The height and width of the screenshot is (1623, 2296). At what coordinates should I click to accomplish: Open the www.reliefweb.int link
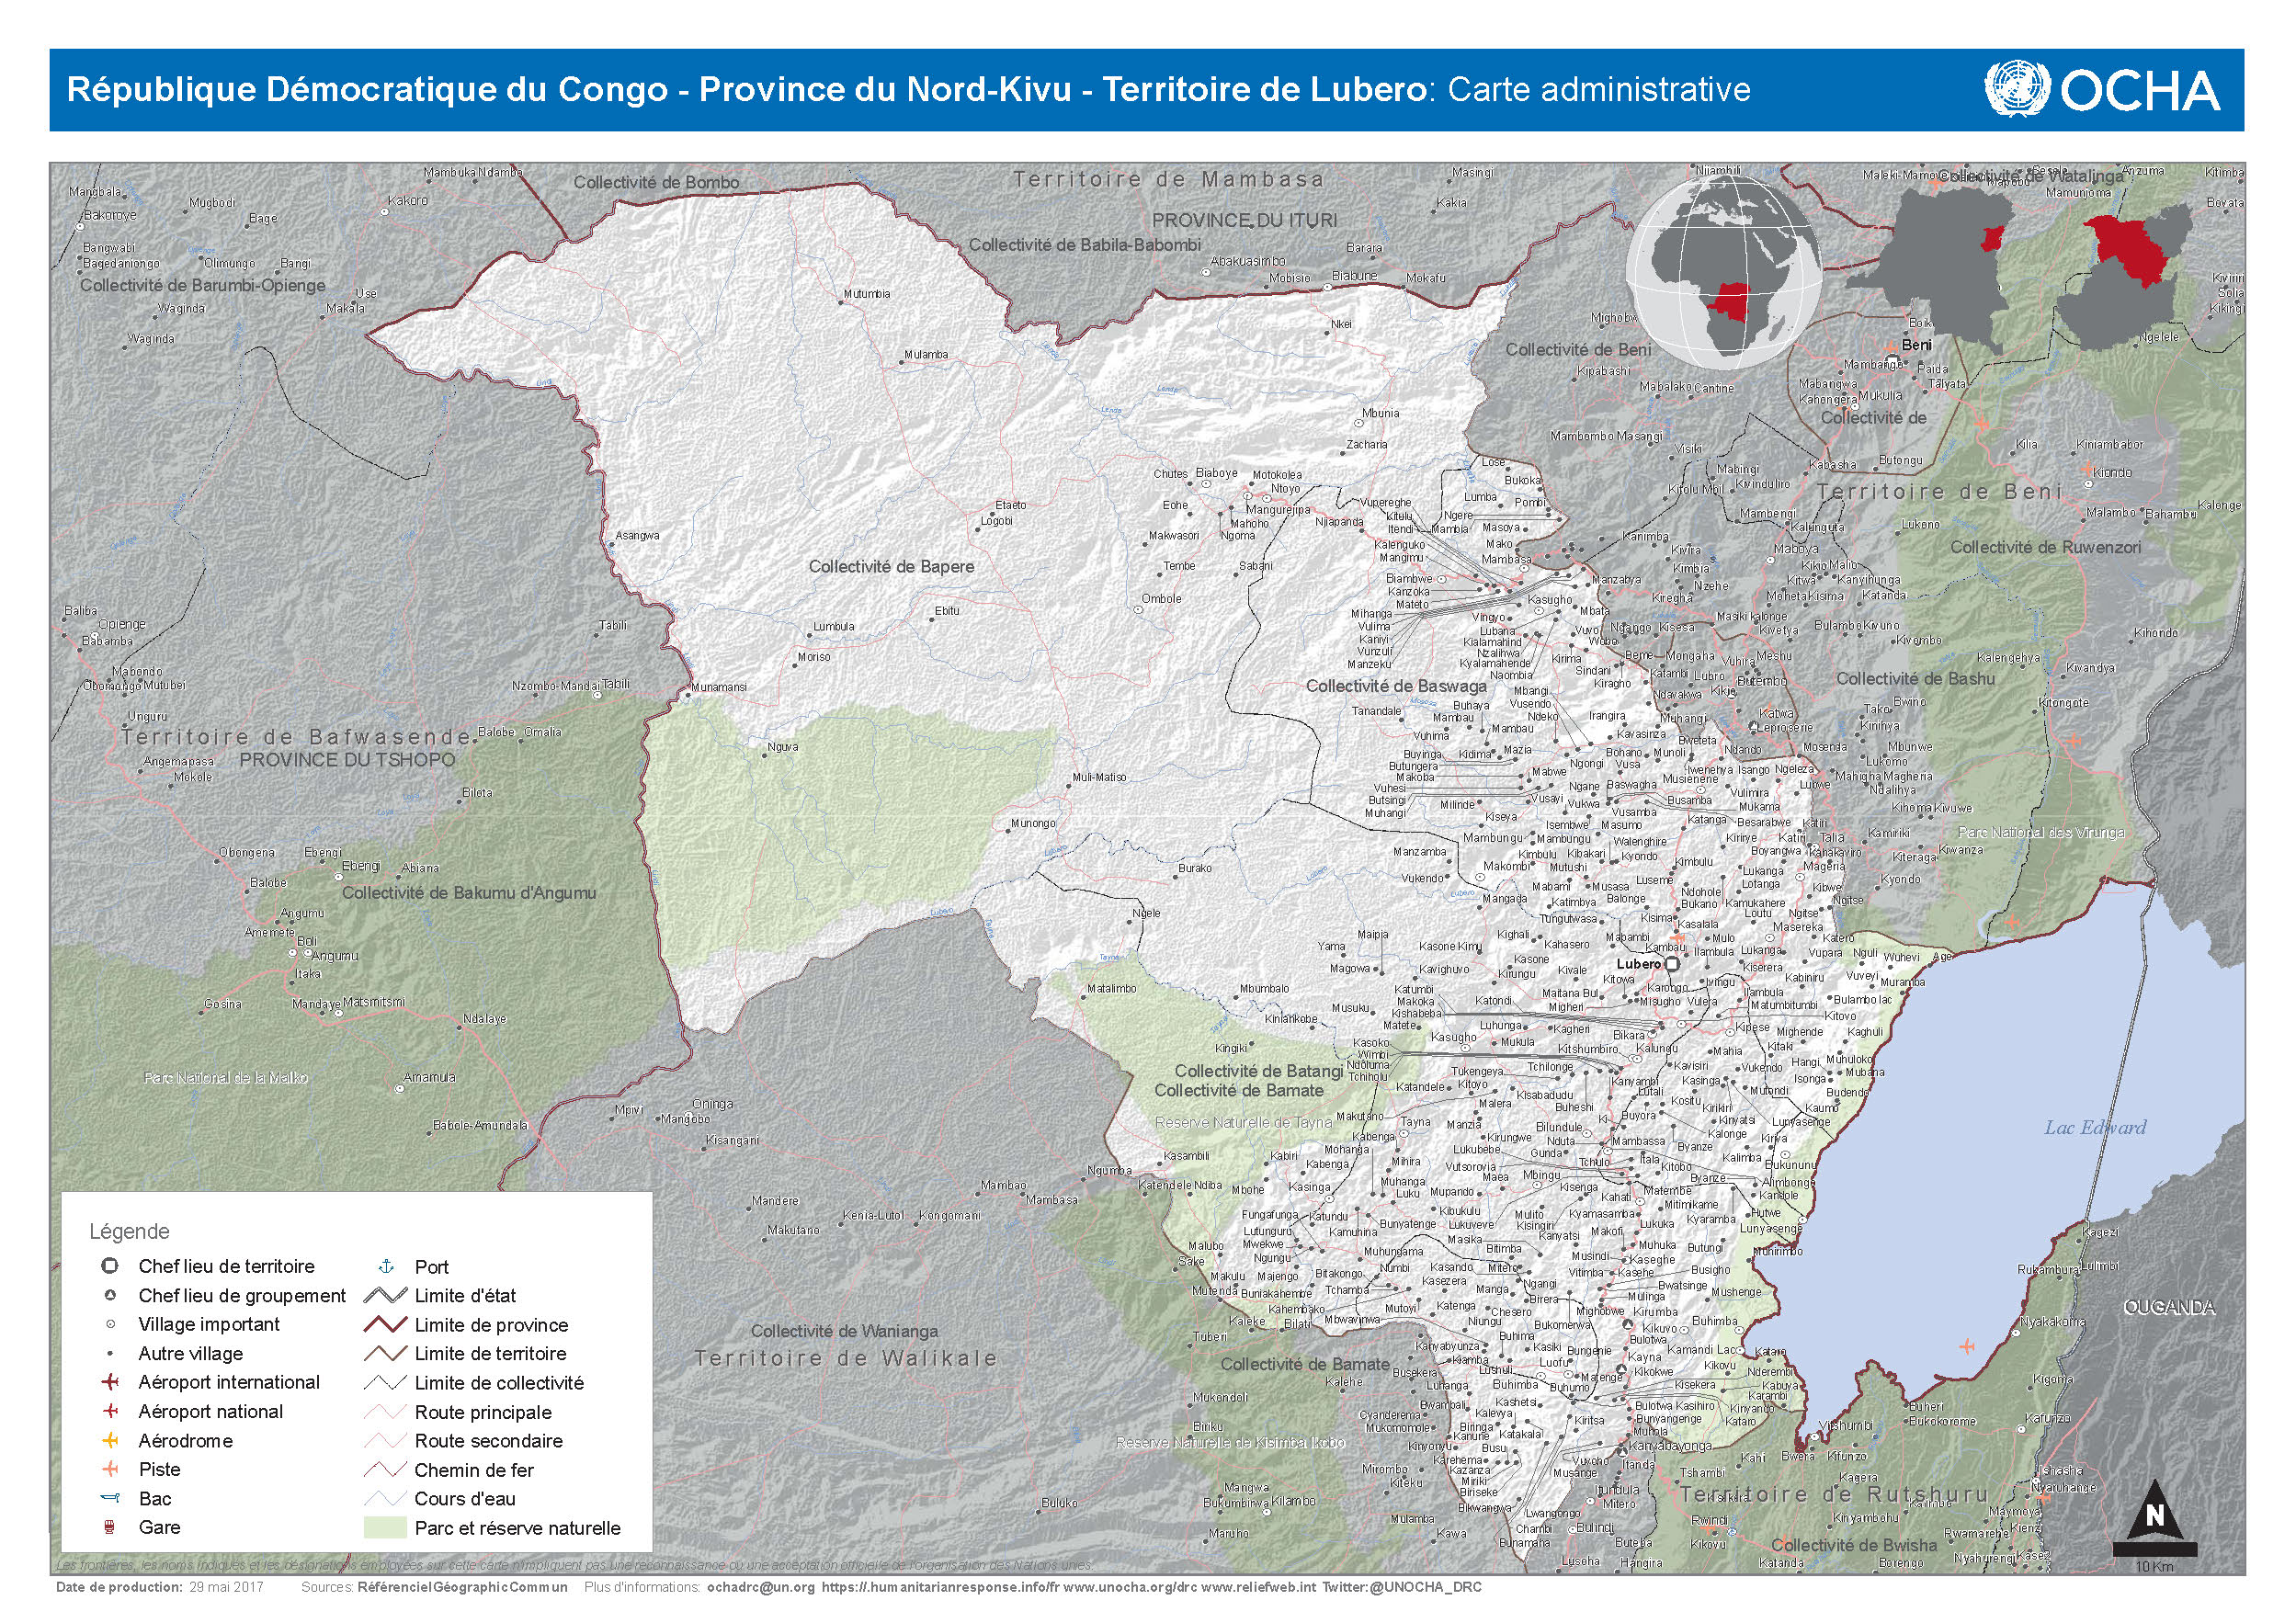pyautogui.click(x=1258, y=1587)
